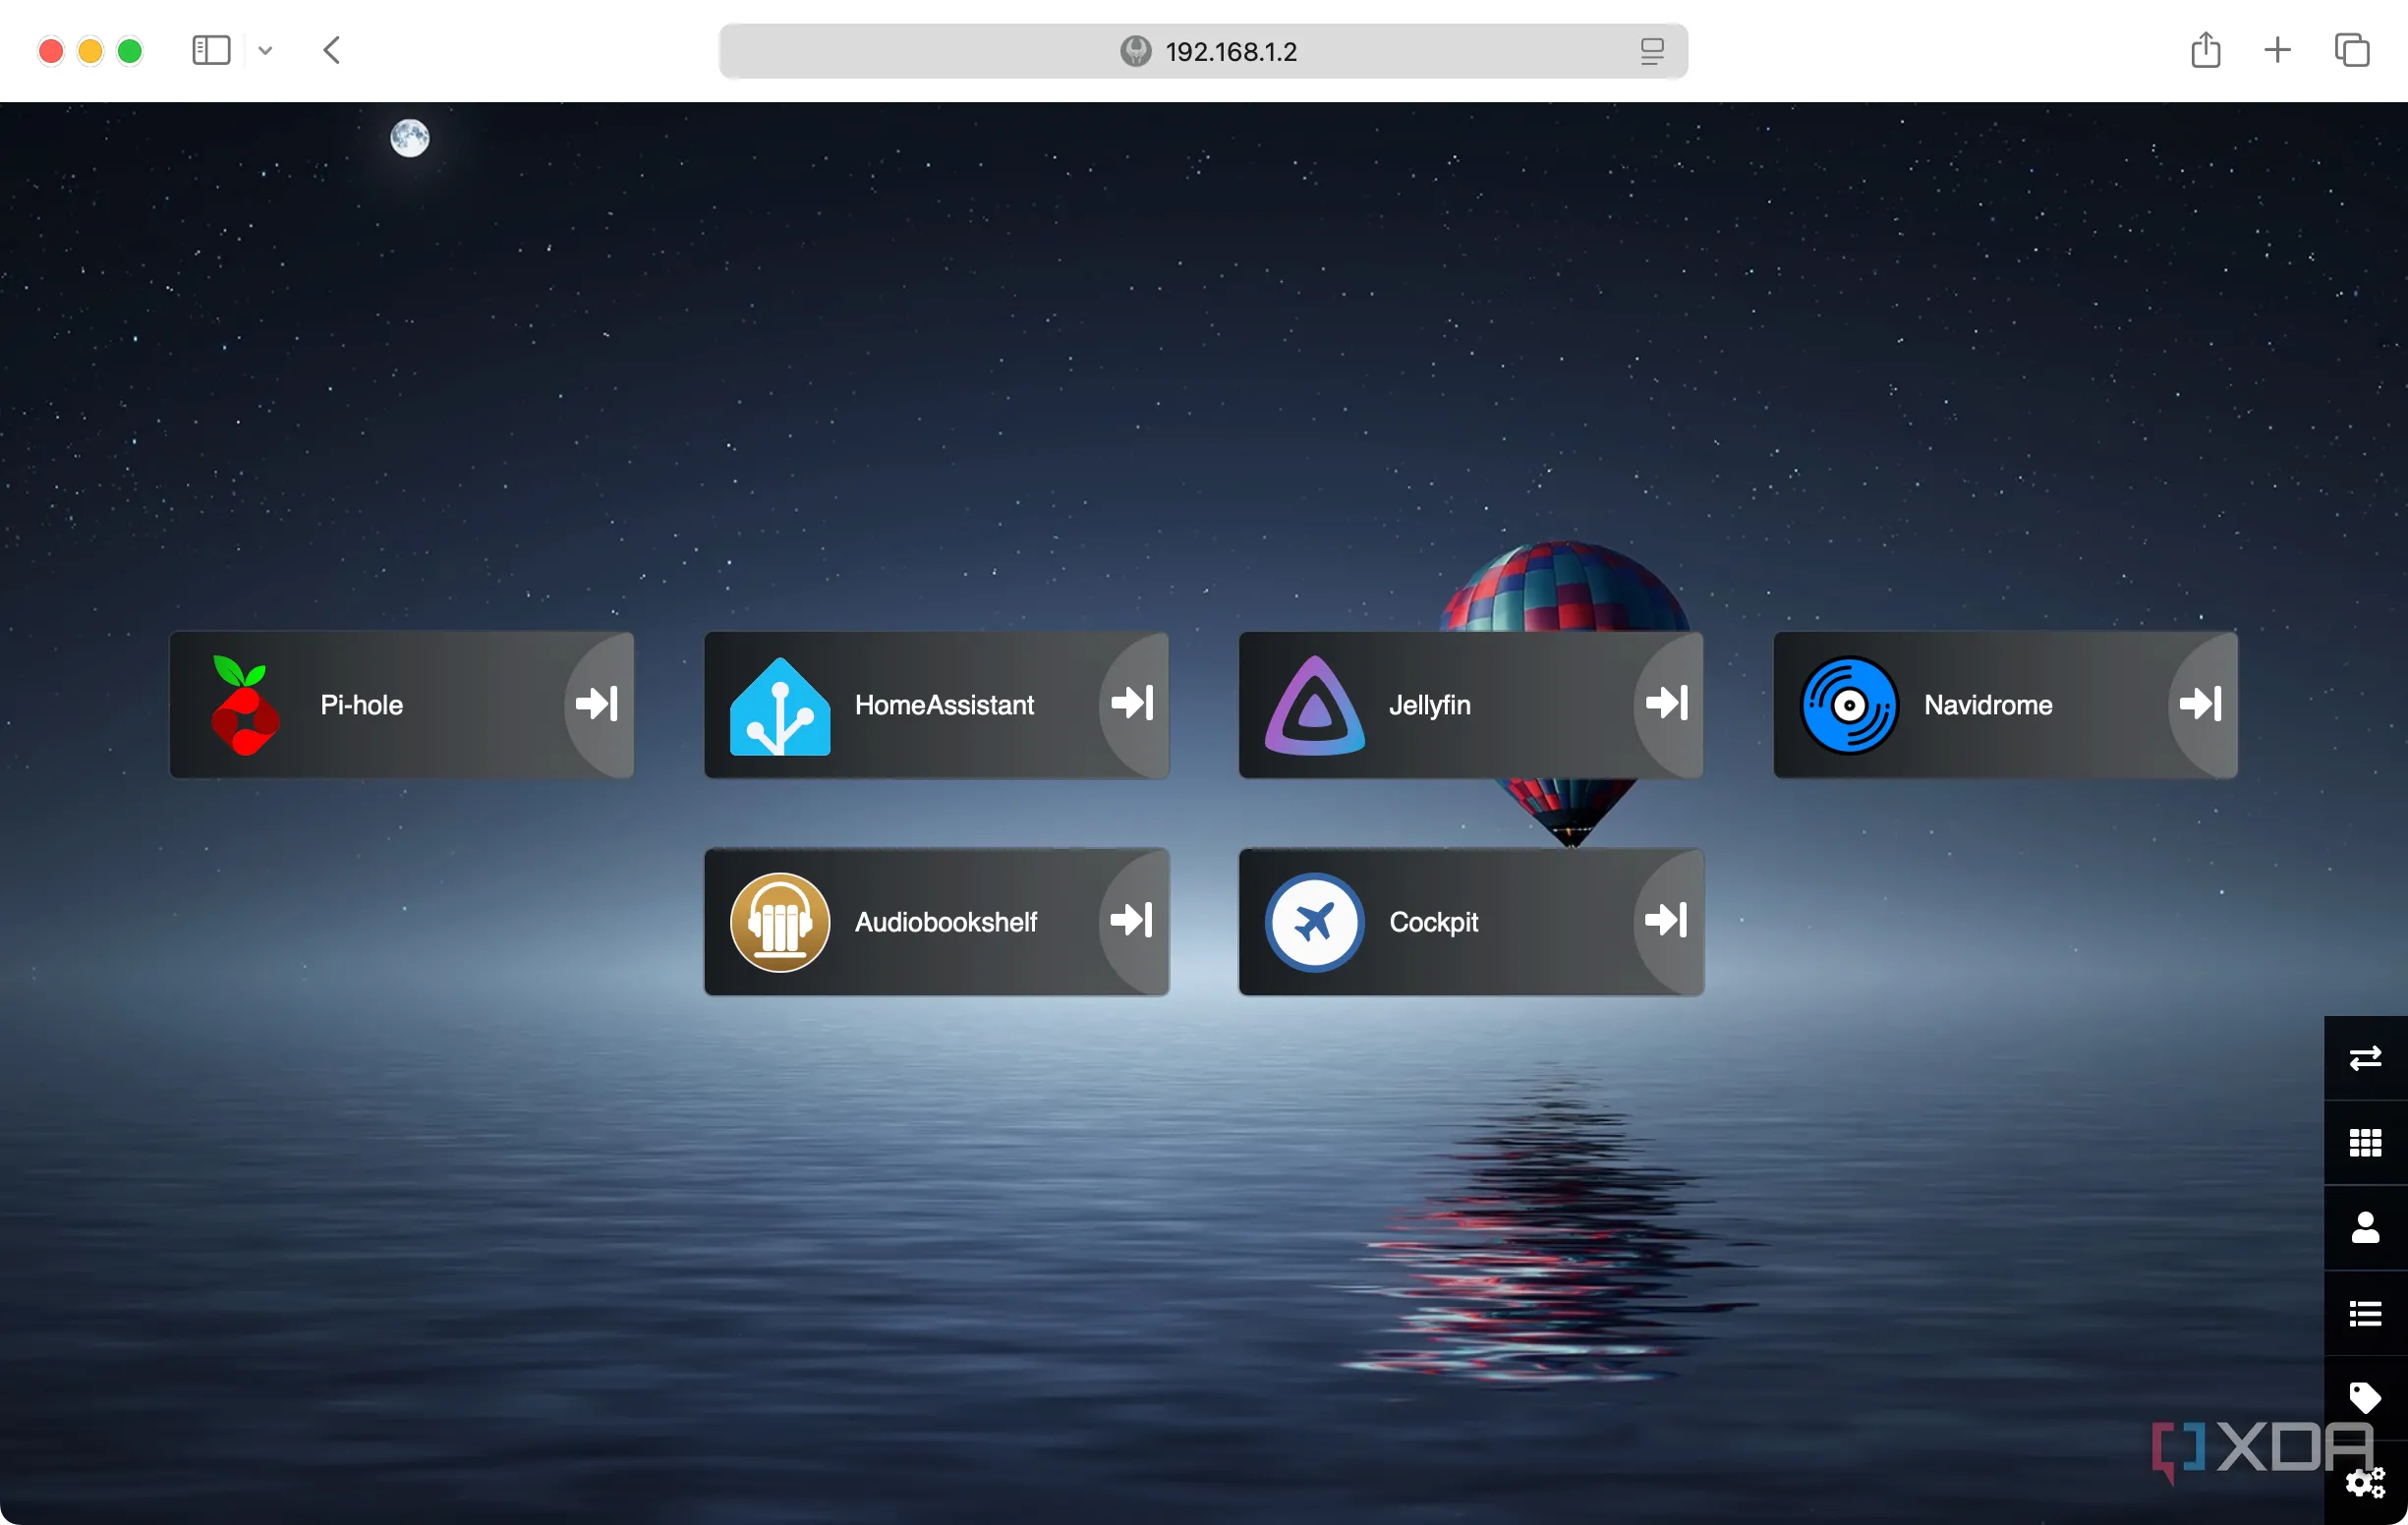Click the Jellyfin logo icon
2408x1525 pixels.
pyautogui.click(x=1314, y=704)
